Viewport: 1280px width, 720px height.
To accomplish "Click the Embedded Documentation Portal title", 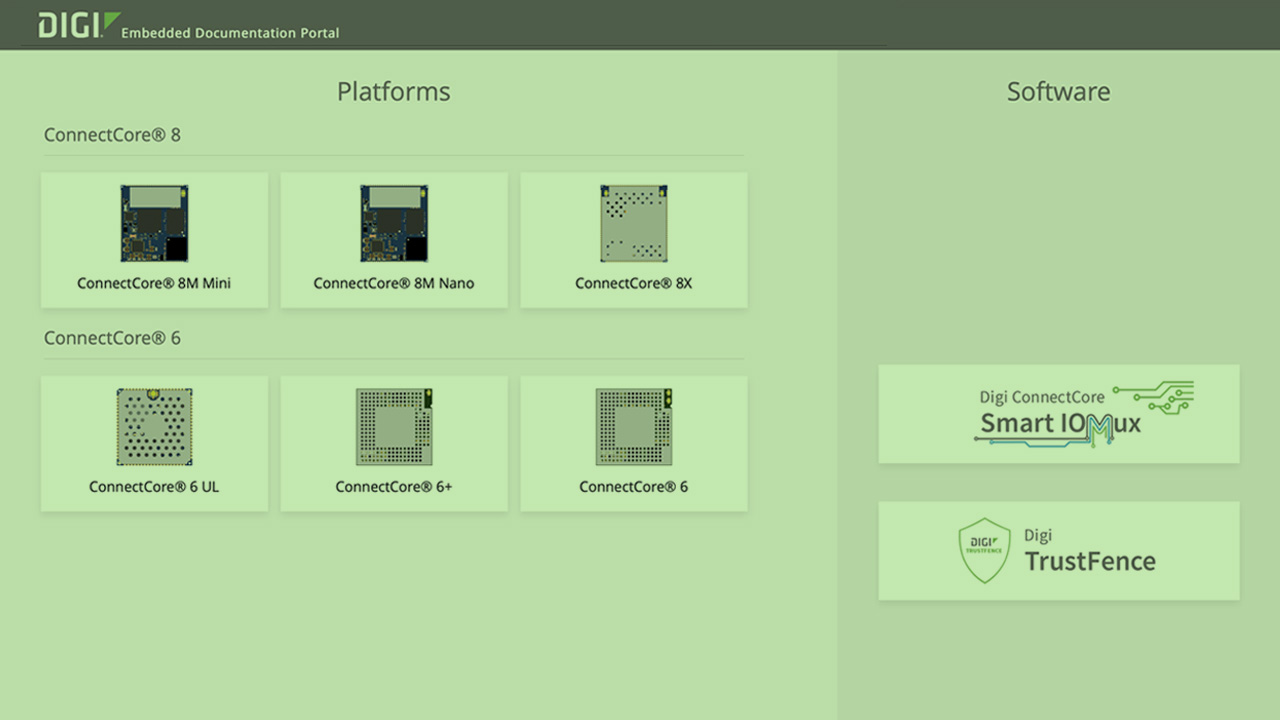I will 230,33.
